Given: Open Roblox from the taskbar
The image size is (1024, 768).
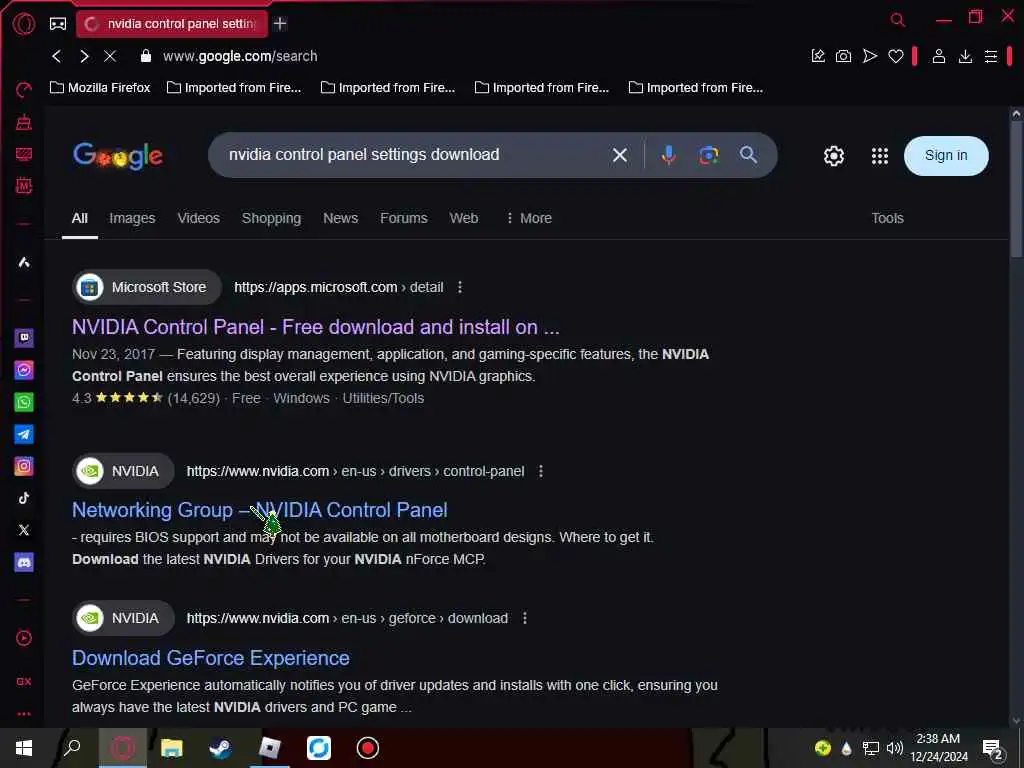Looking at the screenshot, I should [270, 748].
